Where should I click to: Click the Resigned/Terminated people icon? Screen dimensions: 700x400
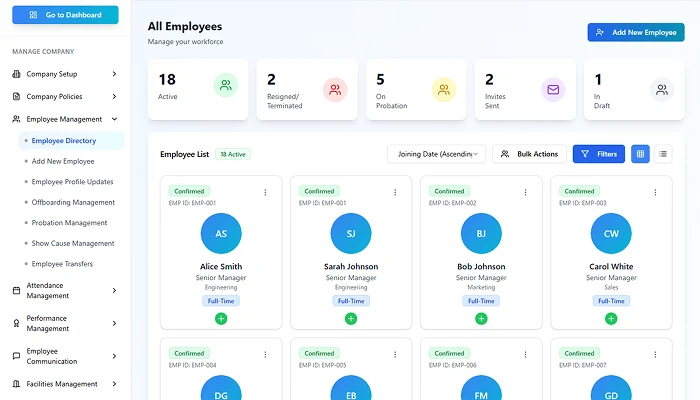point(335,90)
